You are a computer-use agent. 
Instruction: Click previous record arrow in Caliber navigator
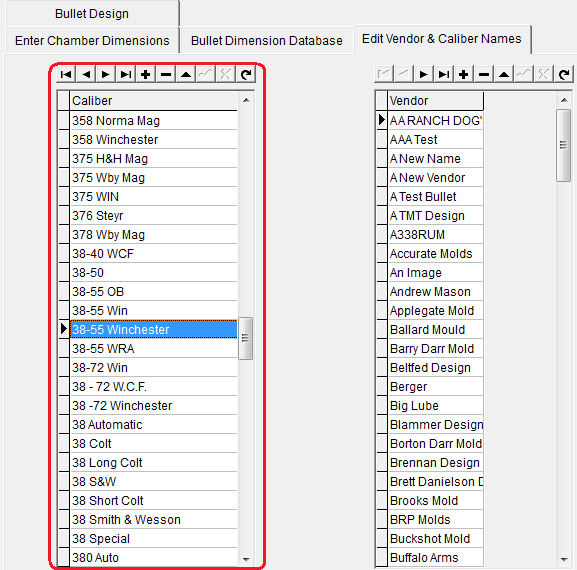coord(86,74)
